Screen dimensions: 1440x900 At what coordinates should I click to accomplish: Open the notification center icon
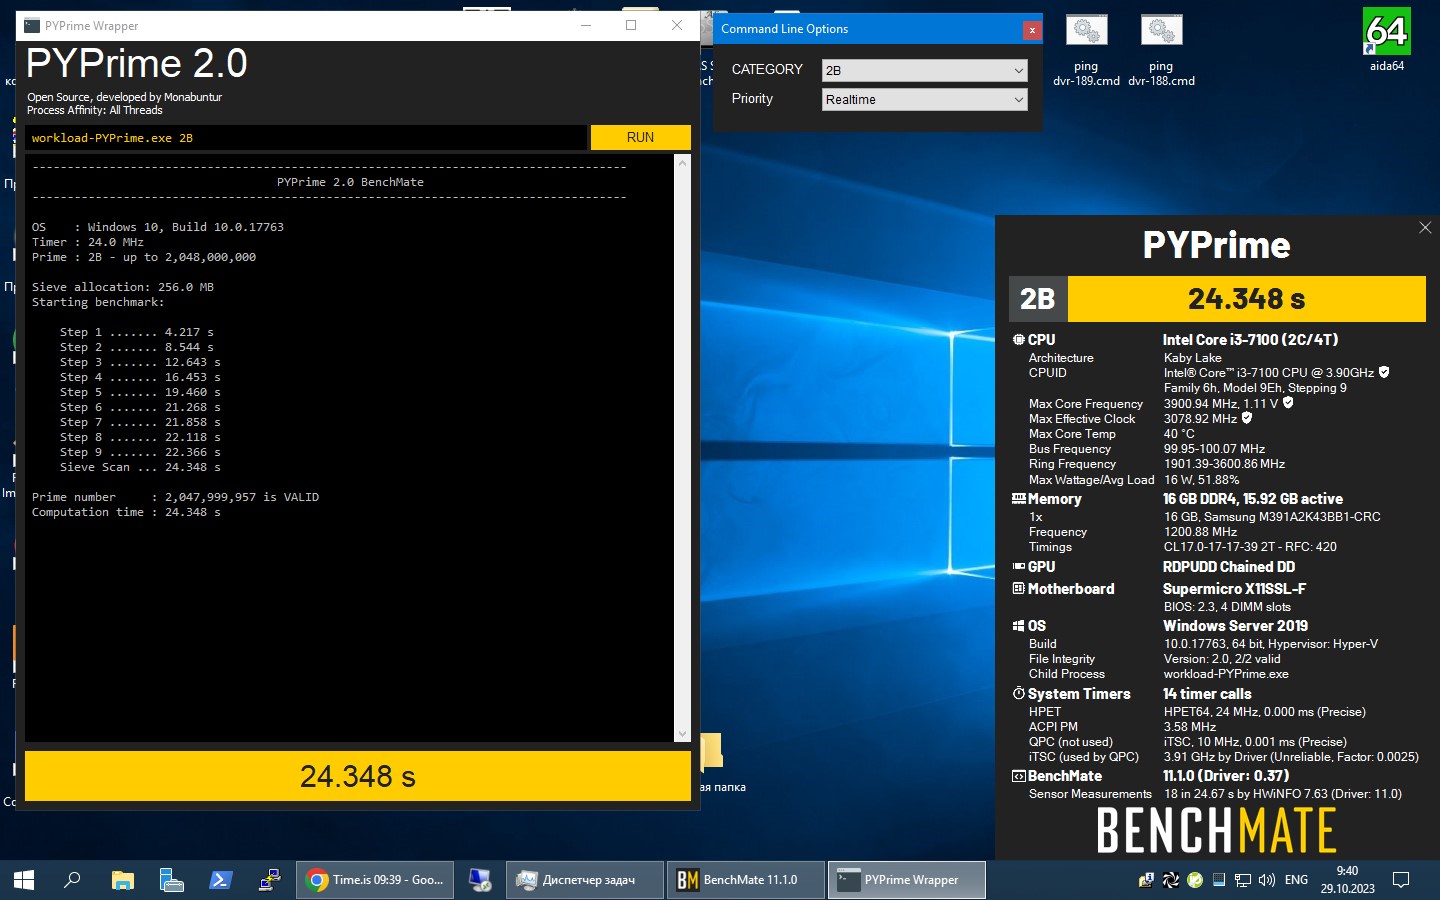(1401, 880)
